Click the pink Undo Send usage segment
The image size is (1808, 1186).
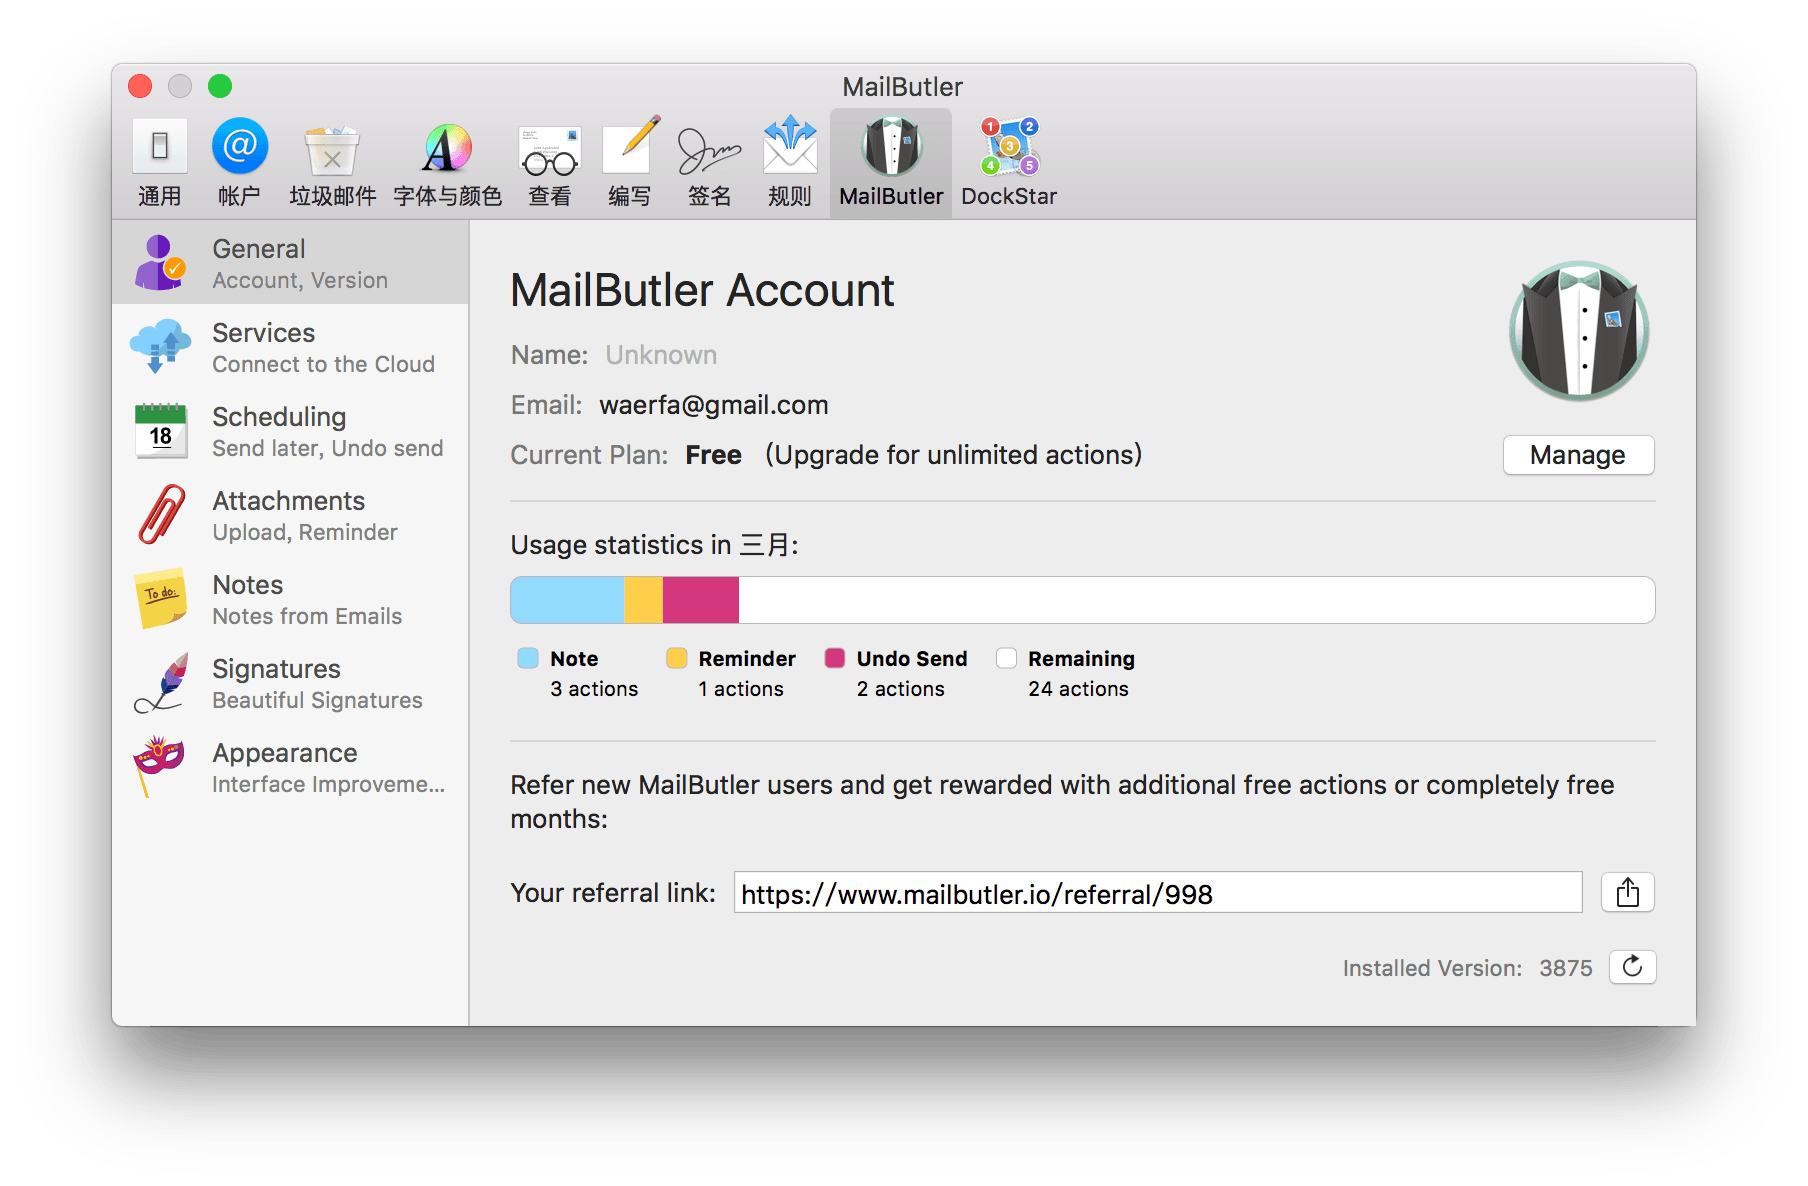click(x=700, y=600)
